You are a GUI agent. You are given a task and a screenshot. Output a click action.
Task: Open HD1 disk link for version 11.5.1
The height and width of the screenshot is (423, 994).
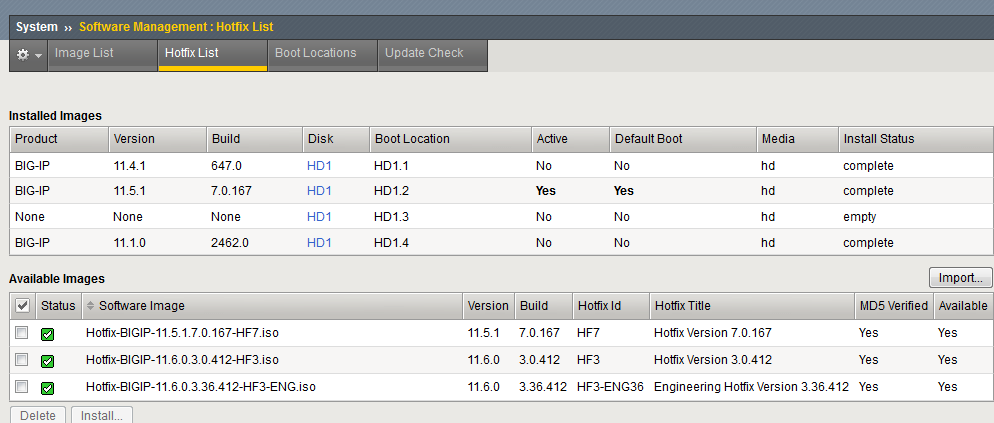[319, 191]
